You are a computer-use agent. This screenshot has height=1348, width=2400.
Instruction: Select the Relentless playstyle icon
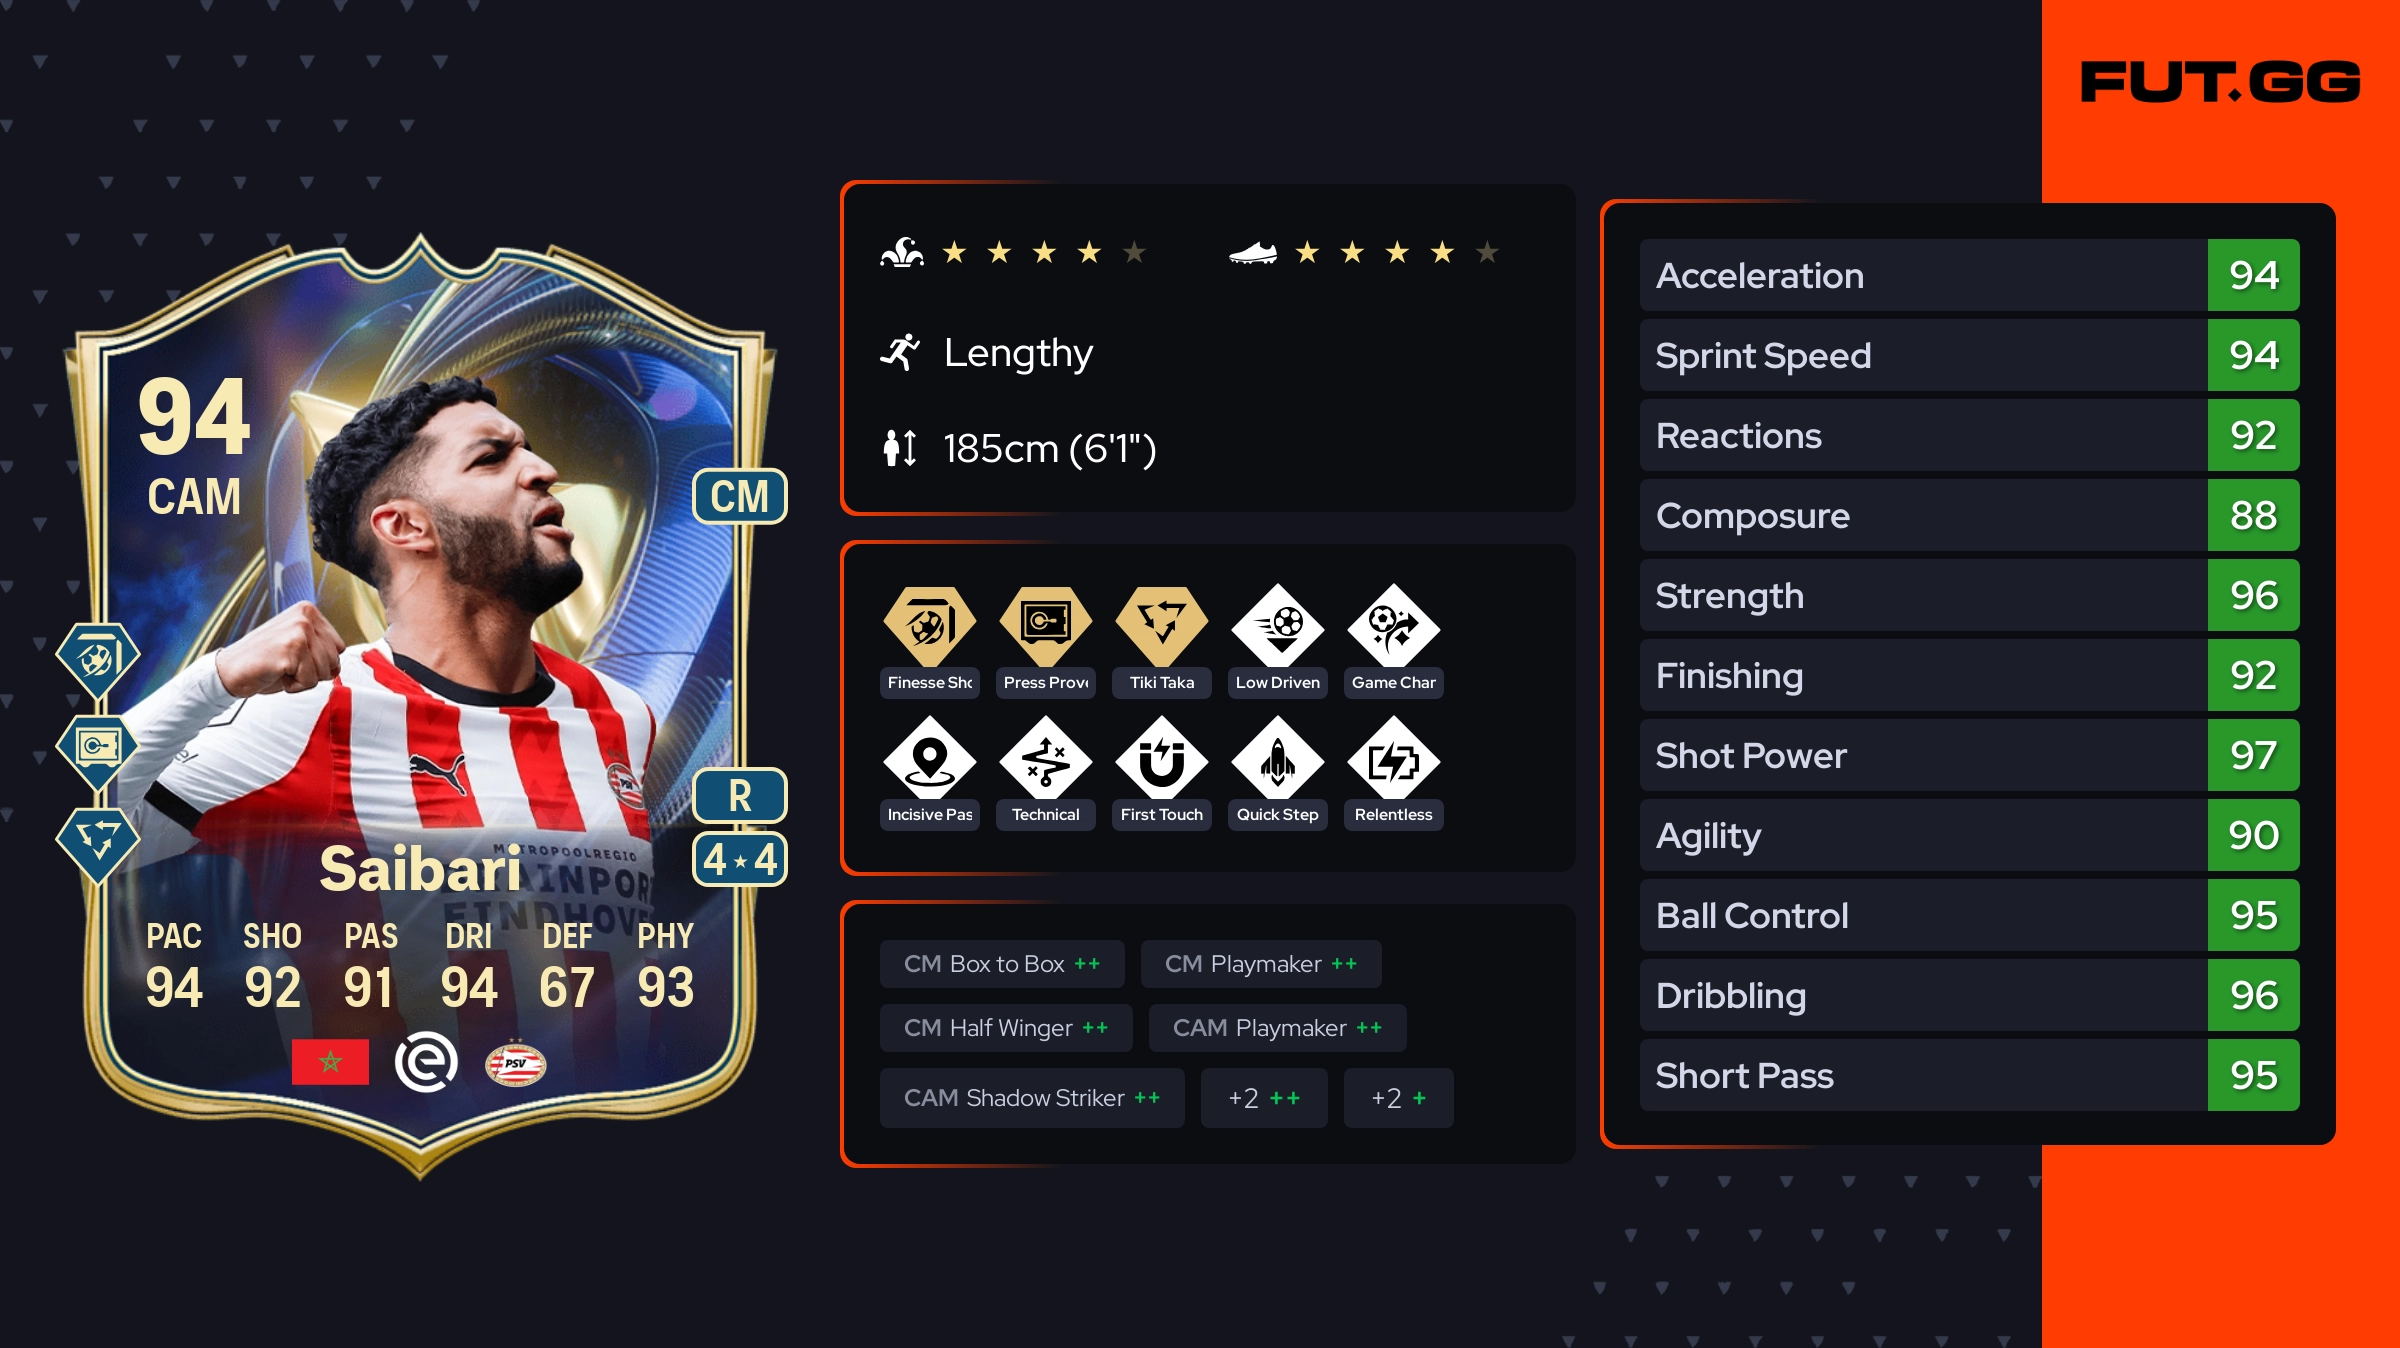tap(1393, 759)
